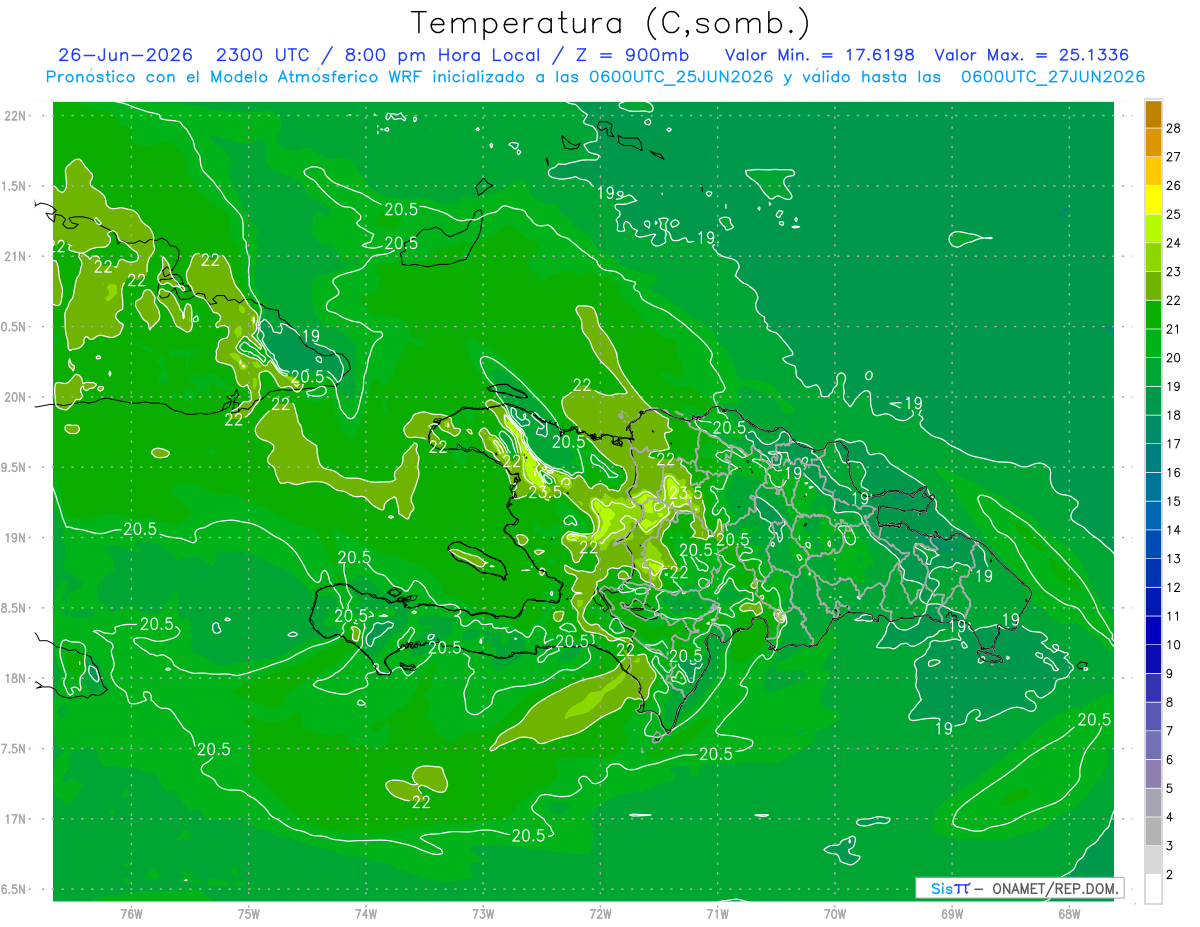The height and width of the screenshot is (927, 1200).
Task: Click the "9" color scale label
Action: [1170, 674]
